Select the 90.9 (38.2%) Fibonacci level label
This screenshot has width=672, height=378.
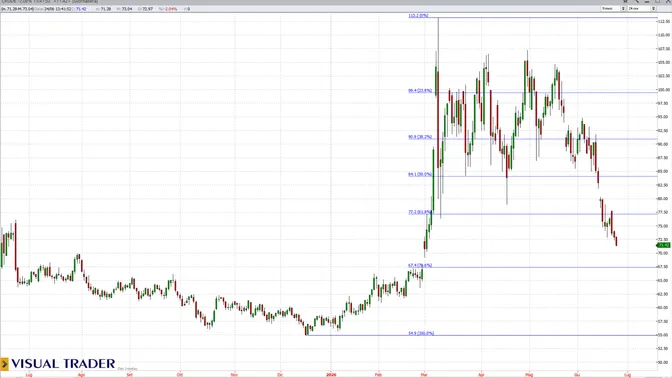point(420,137)
